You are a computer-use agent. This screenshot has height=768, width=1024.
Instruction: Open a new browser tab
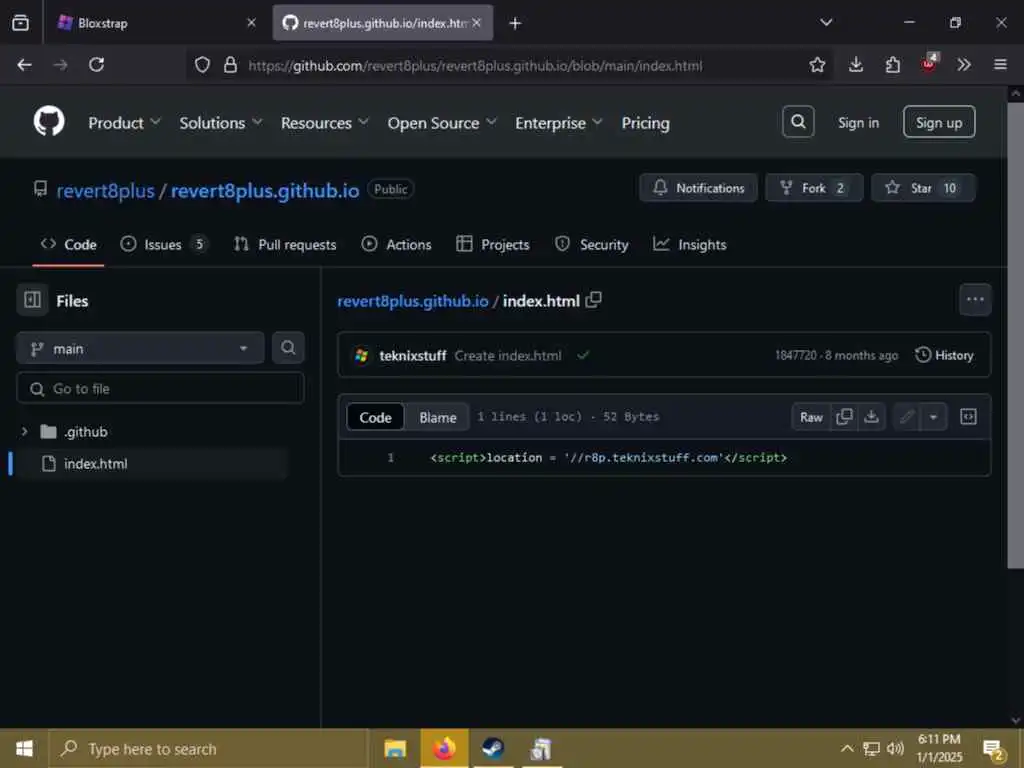[515, 24]
